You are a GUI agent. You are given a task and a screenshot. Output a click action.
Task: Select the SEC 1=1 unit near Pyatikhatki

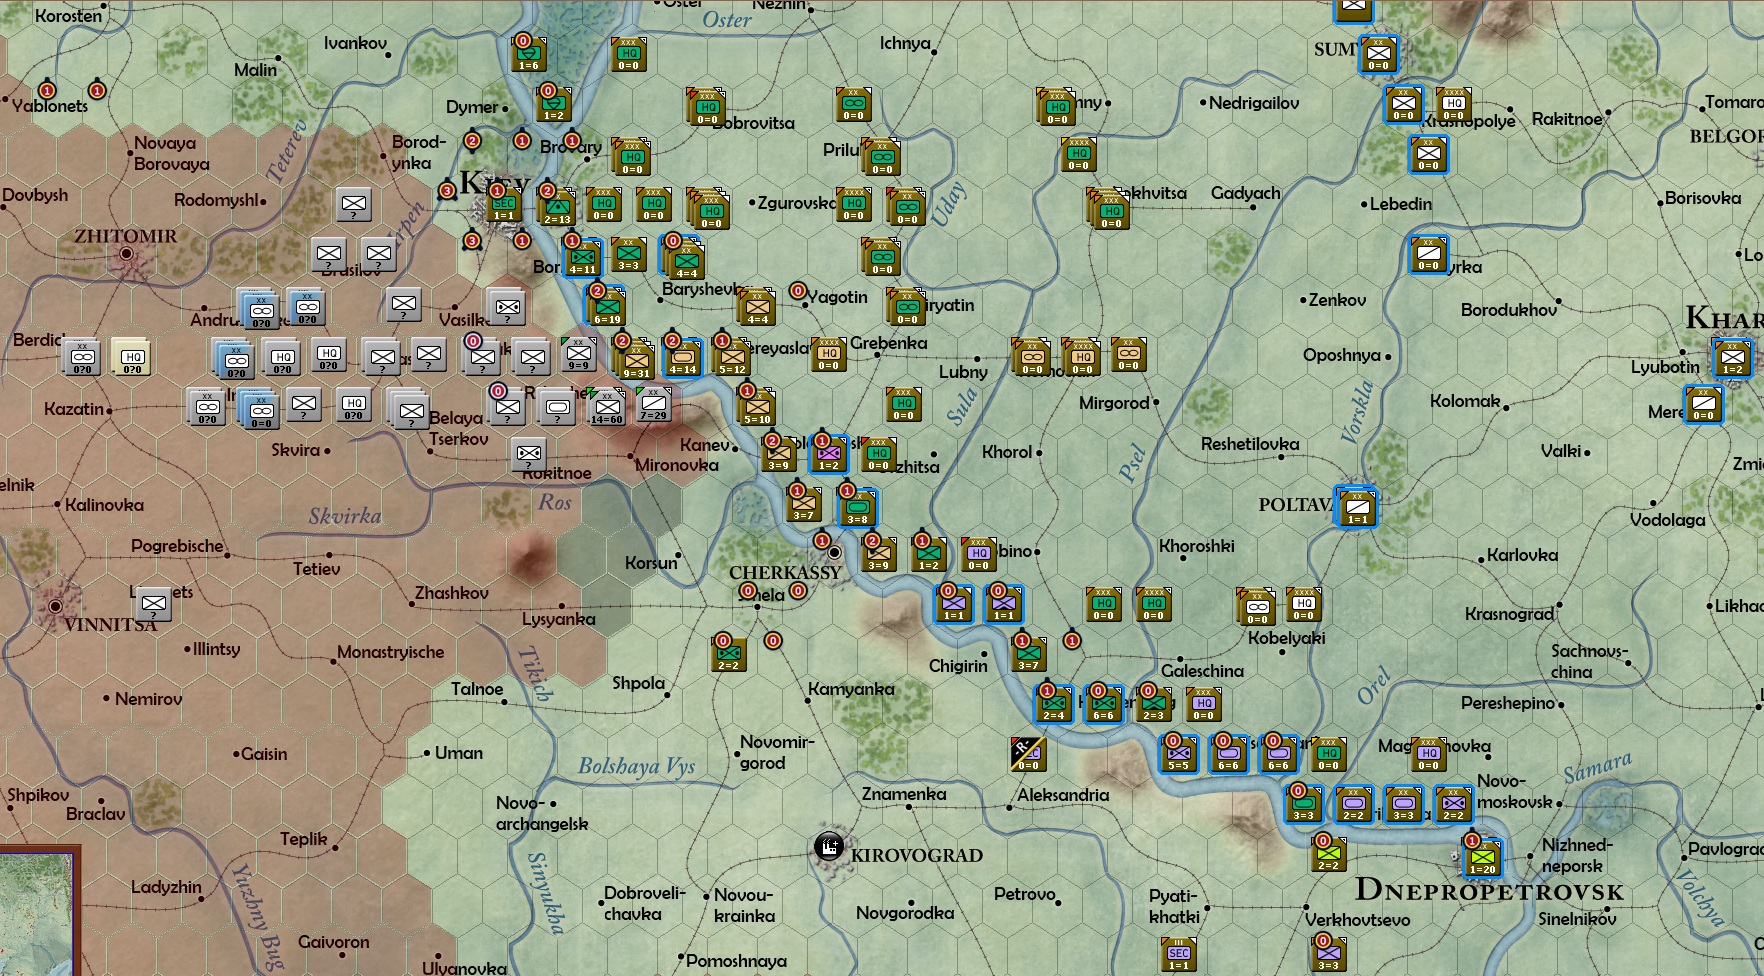pos(1179,953)
